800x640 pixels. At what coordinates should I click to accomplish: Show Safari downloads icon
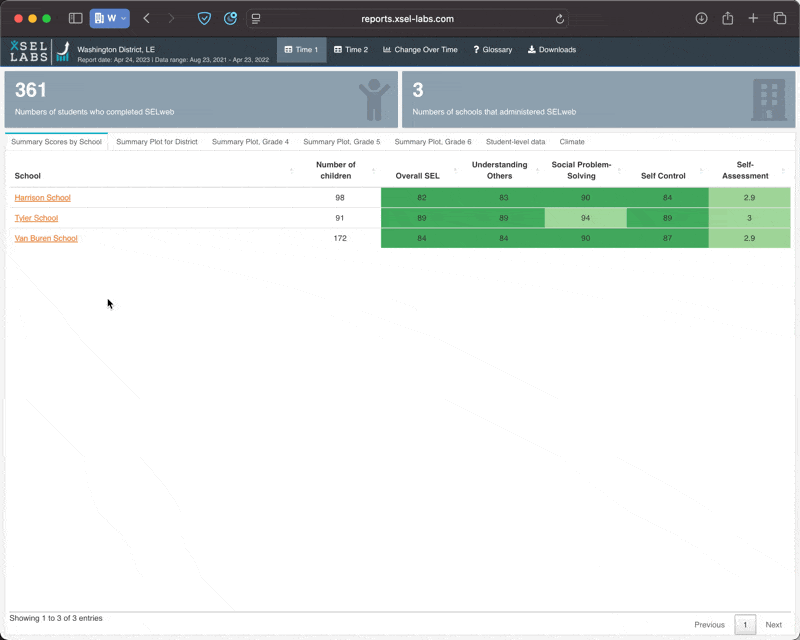point(702,18)
